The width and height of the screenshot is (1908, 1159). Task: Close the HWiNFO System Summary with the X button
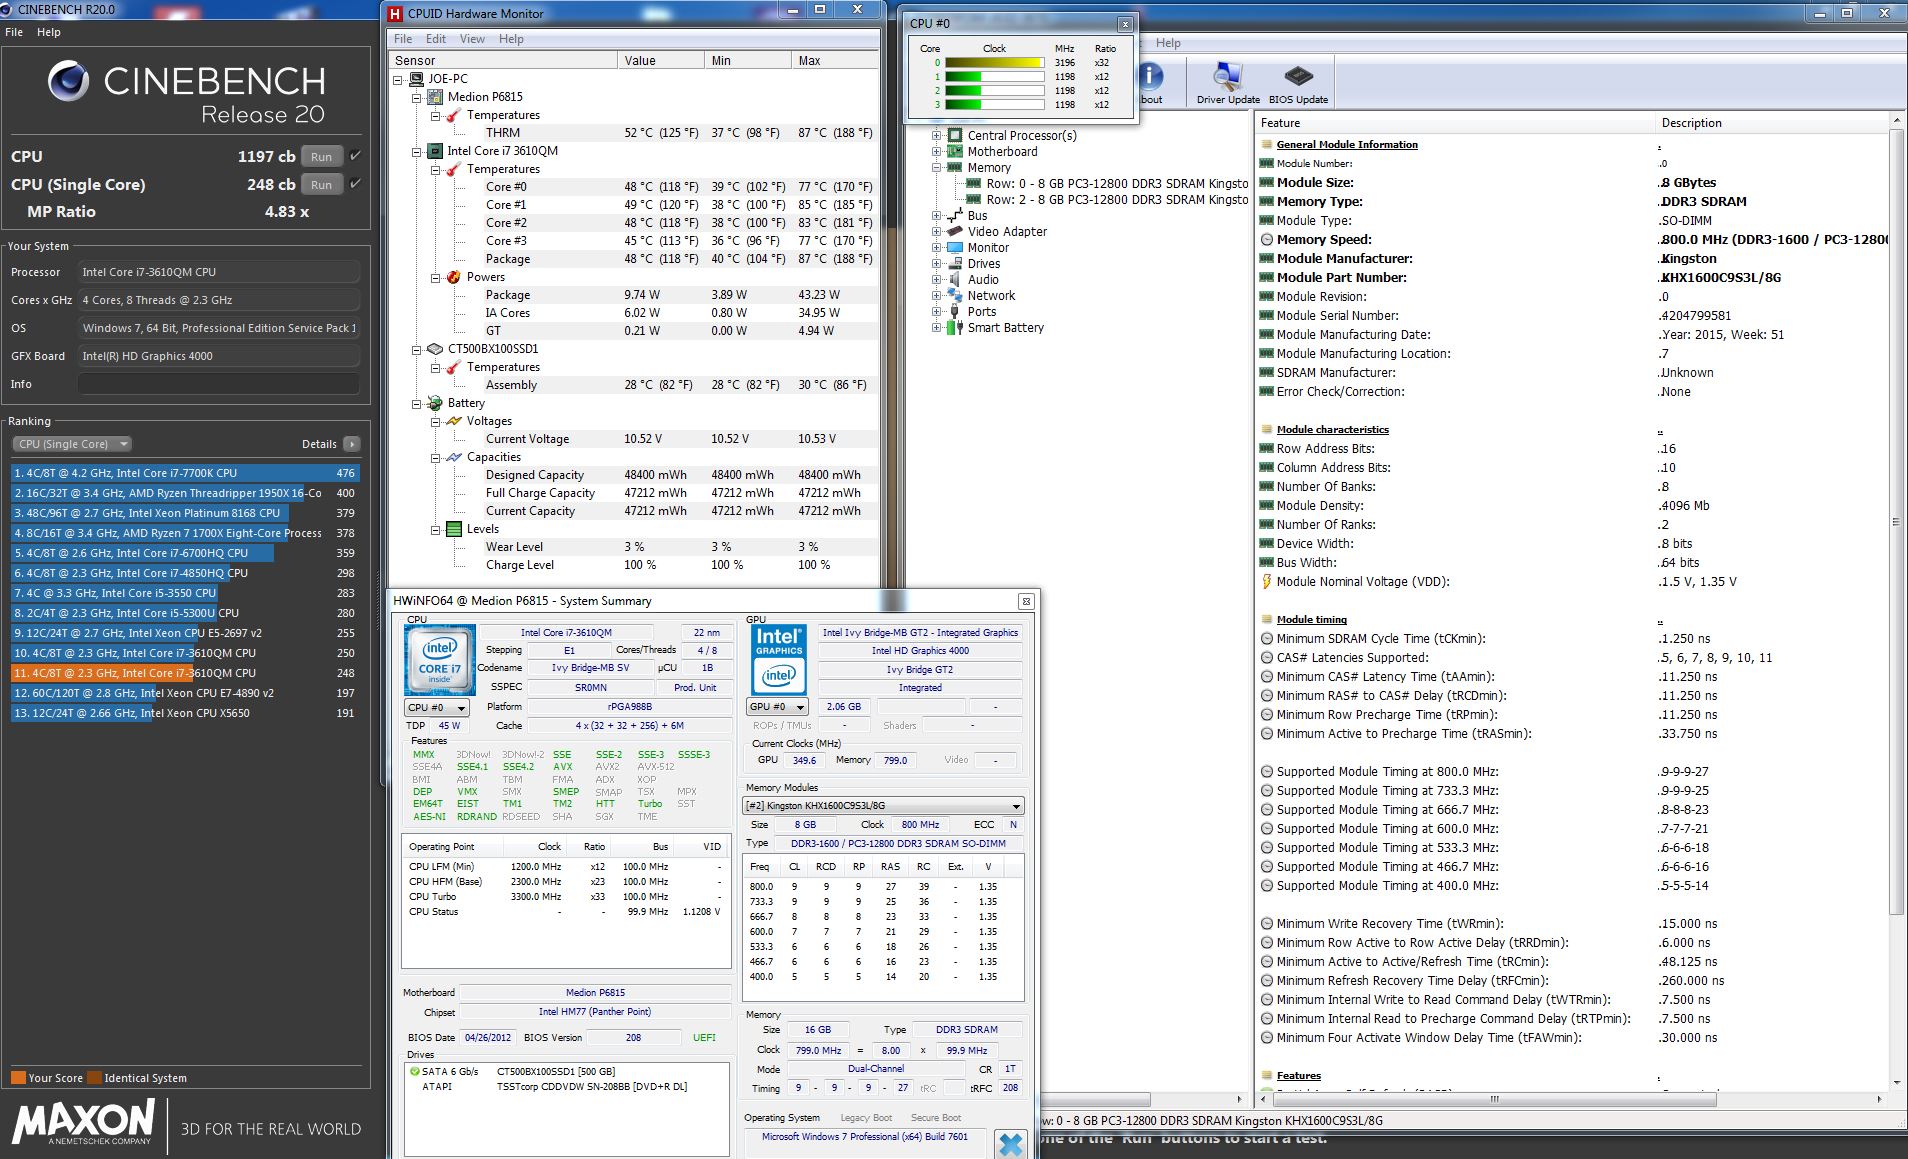(1026, 601)
